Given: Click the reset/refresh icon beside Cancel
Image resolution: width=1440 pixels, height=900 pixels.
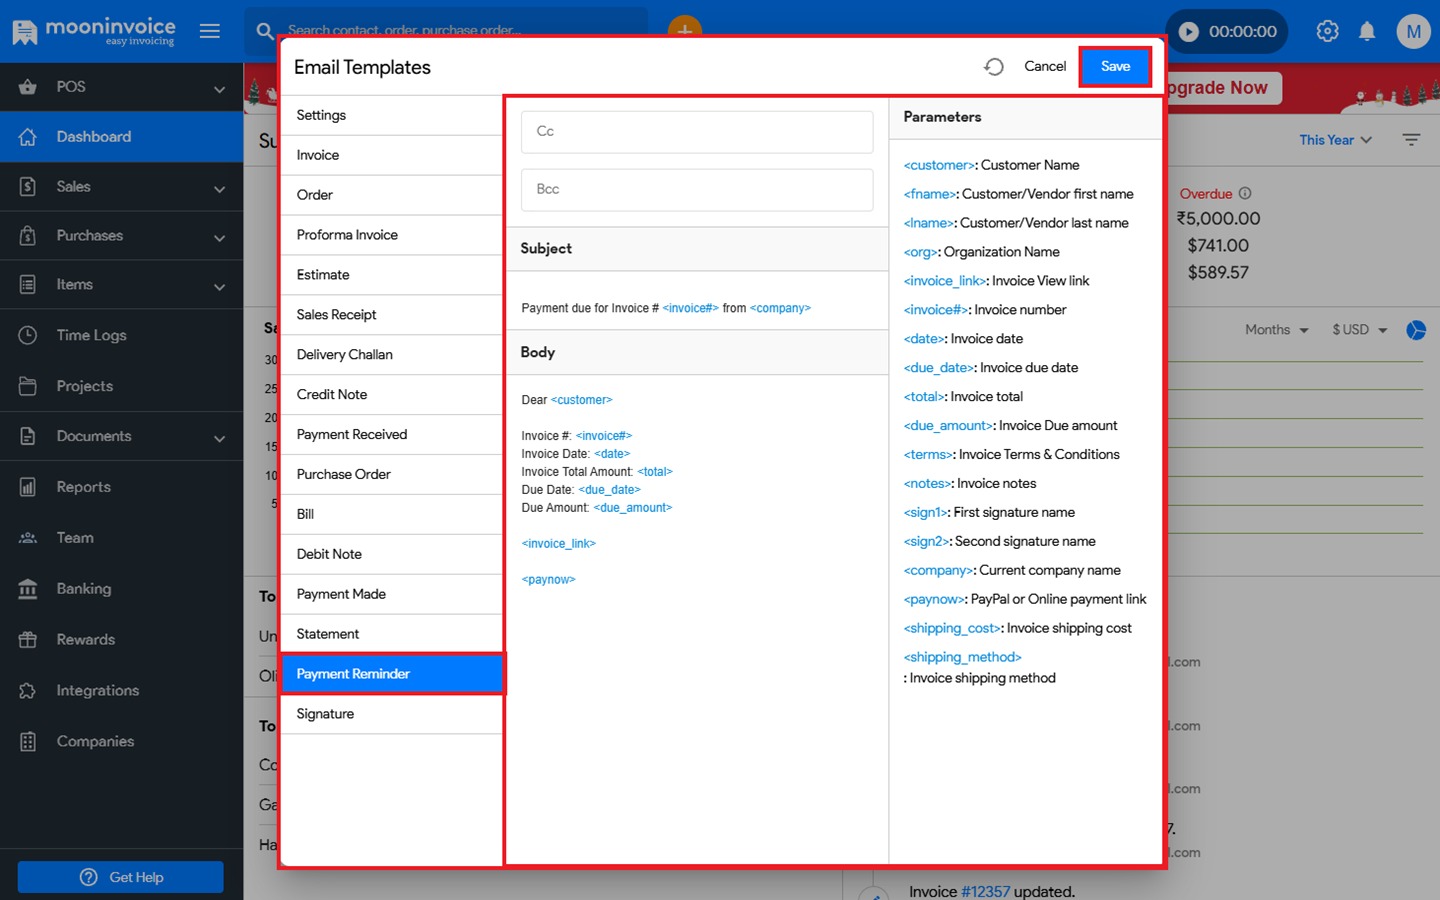Looking at the screenshot, I should pyautogui.click(x=993, y=67).
